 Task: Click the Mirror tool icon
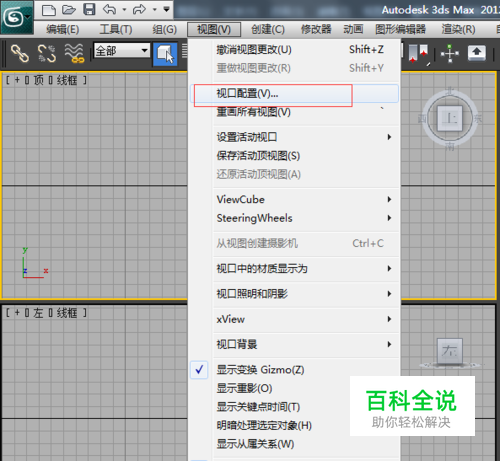418,53
